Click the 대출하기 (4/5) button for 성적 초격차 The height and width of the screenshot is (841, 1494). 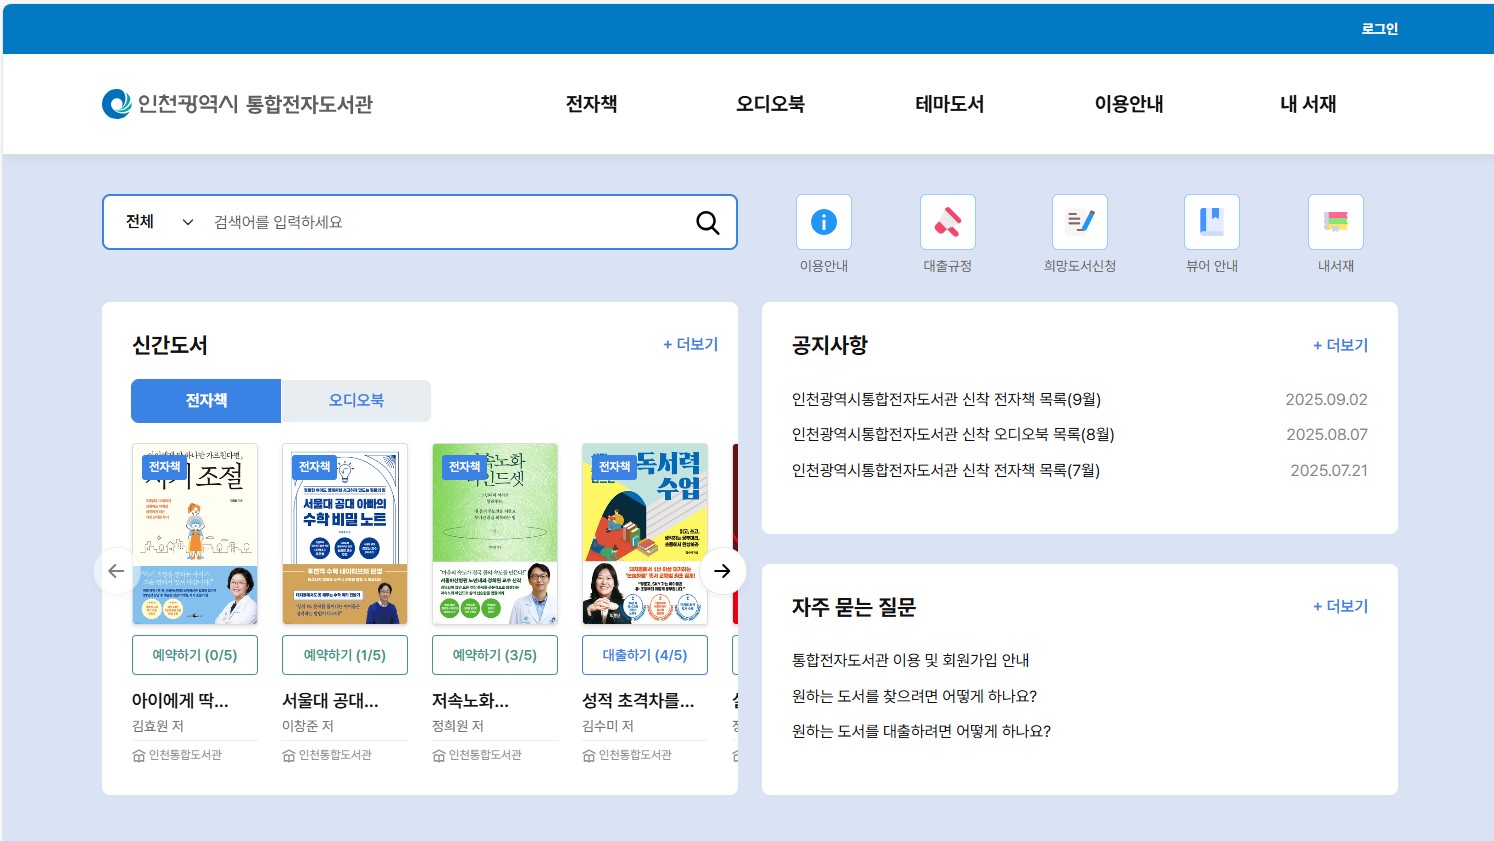click(644, 654)
